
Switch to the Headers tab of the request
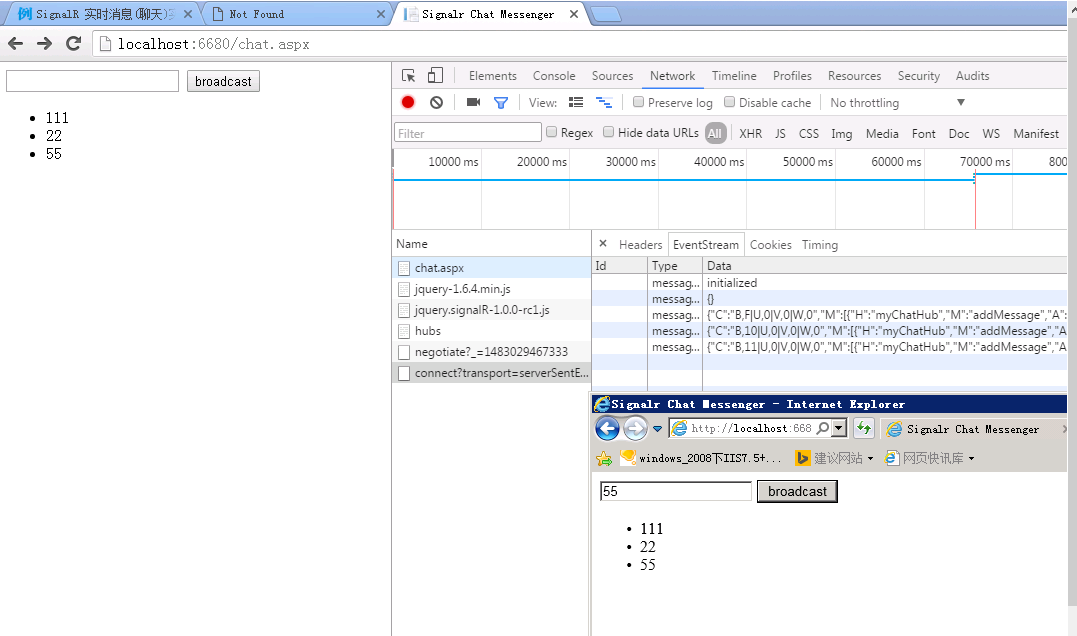pyautogui.click(x=640, y=245)
